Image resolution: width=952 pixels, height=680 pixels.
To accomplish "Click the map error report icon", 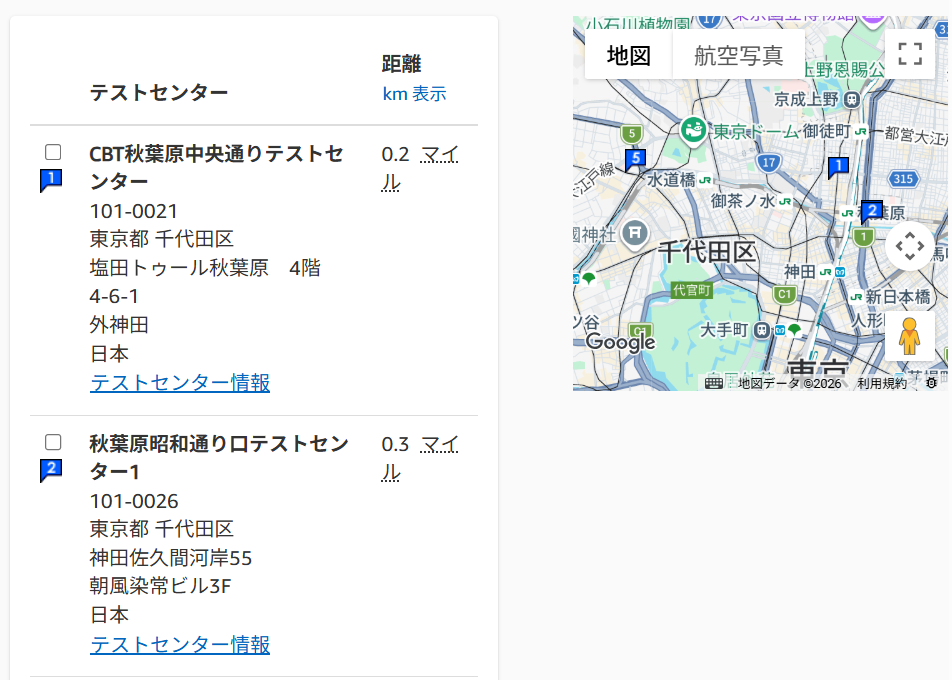I will click(x=931, y=383).
